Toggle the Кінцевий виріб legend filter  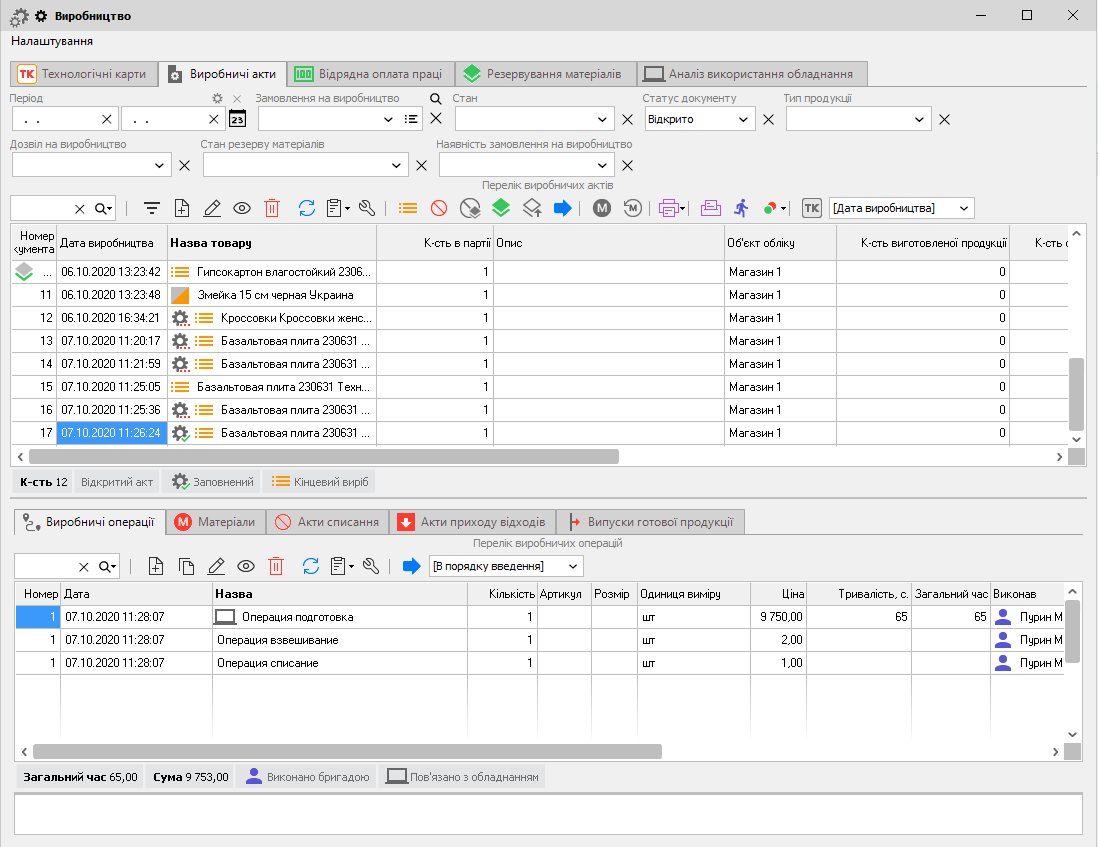point(319,482)
